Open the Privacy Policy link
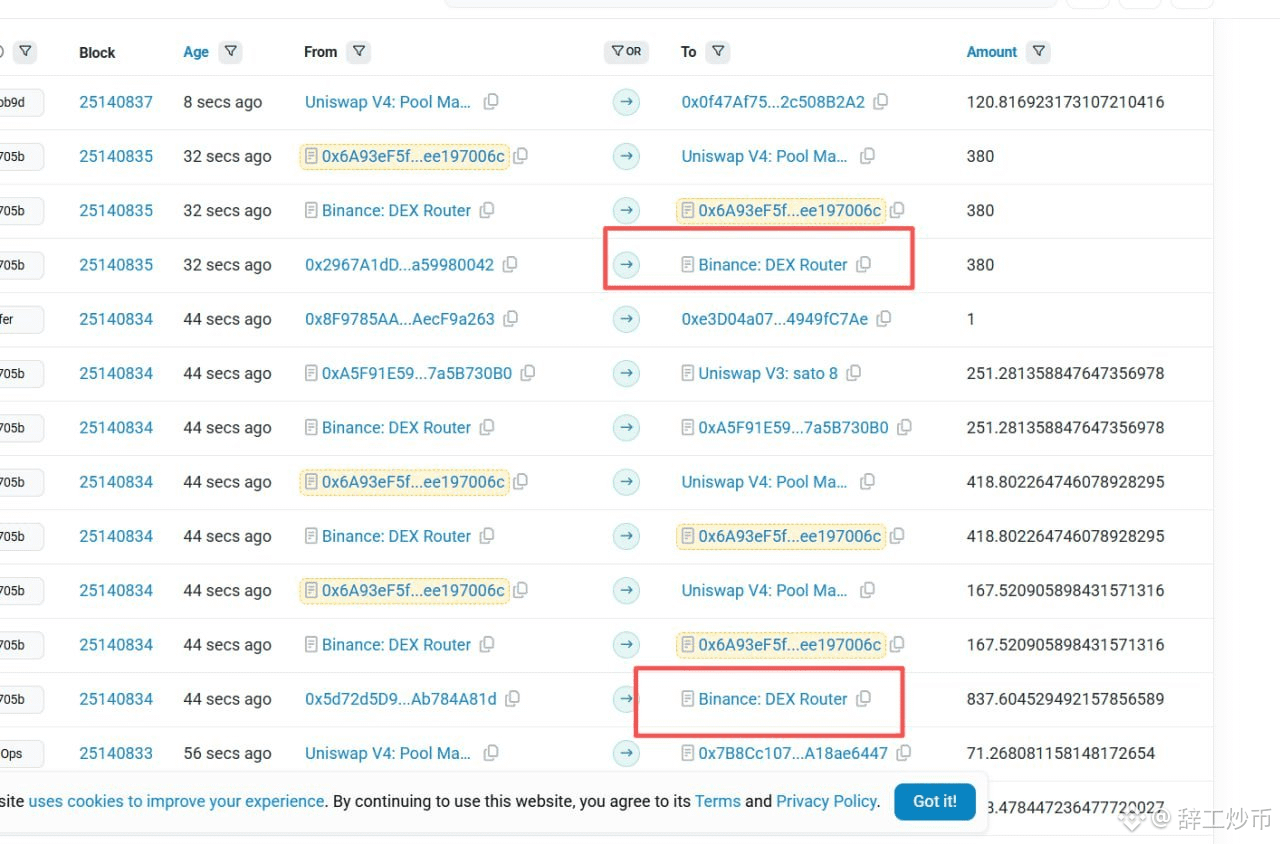Screen dimensions: 1280x844 (827, 801)
